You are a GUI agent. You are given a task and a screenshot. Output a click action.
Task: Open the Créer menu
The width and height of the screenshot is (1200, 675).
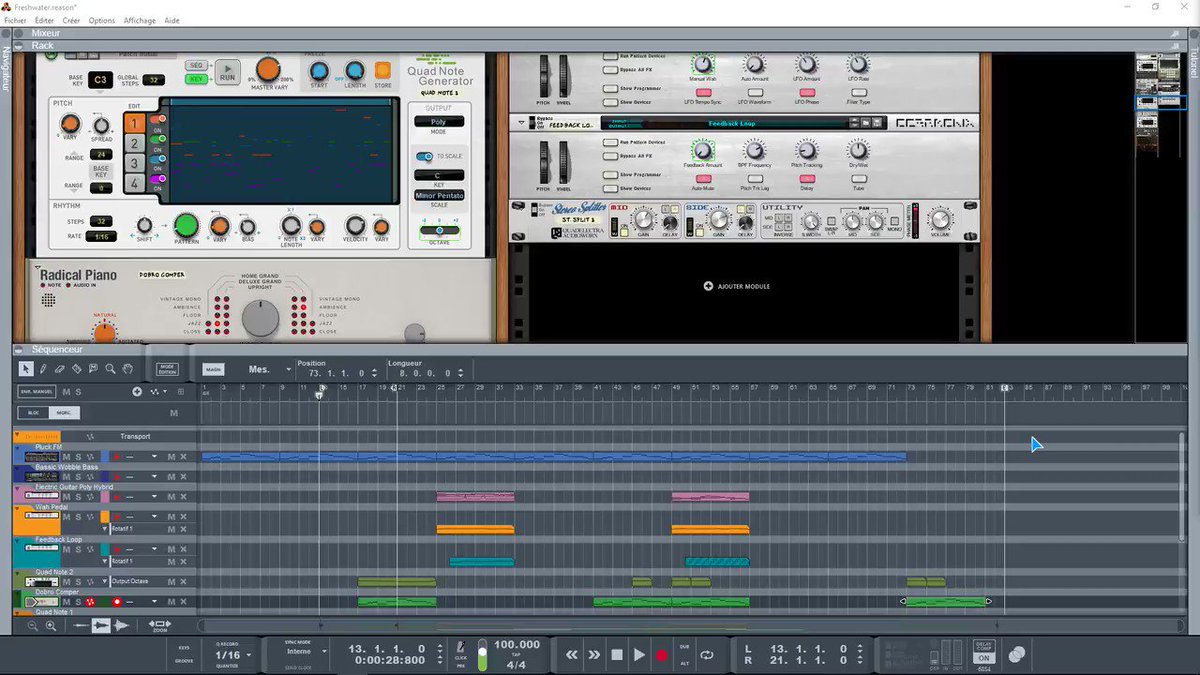pyautogui.click(x=72, y=20)
